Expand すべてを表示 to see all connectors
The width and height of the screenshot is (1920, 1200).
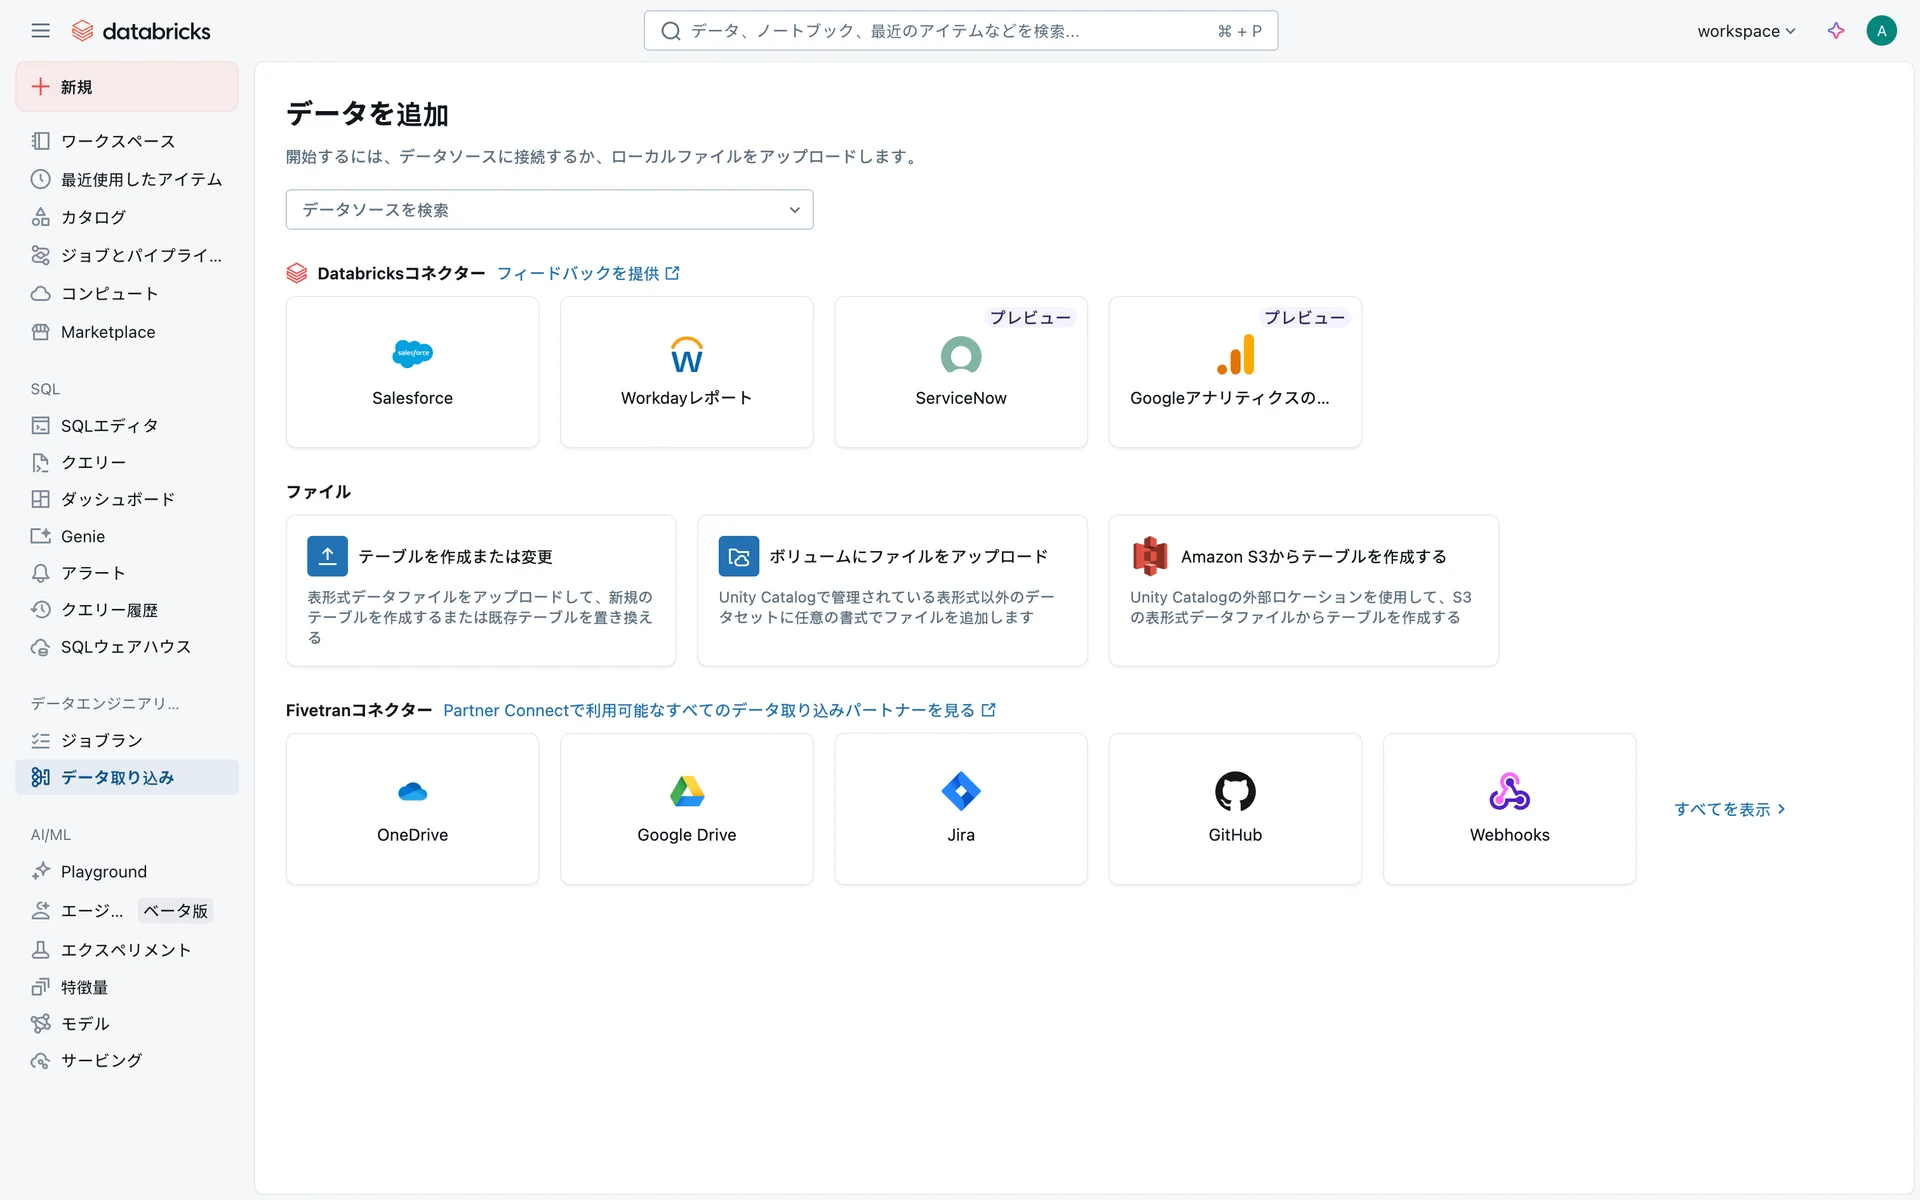[1729, 809]
